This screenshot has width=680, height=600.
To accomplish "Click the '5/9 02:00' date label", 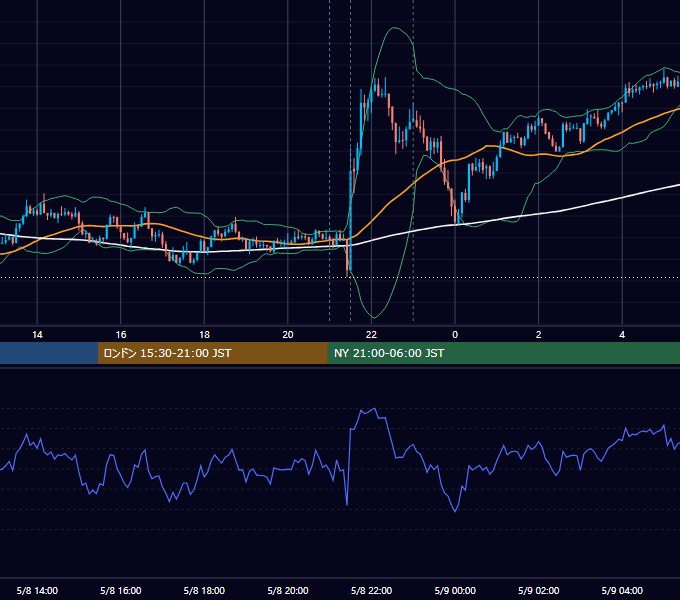I will [x=539, y=590].
